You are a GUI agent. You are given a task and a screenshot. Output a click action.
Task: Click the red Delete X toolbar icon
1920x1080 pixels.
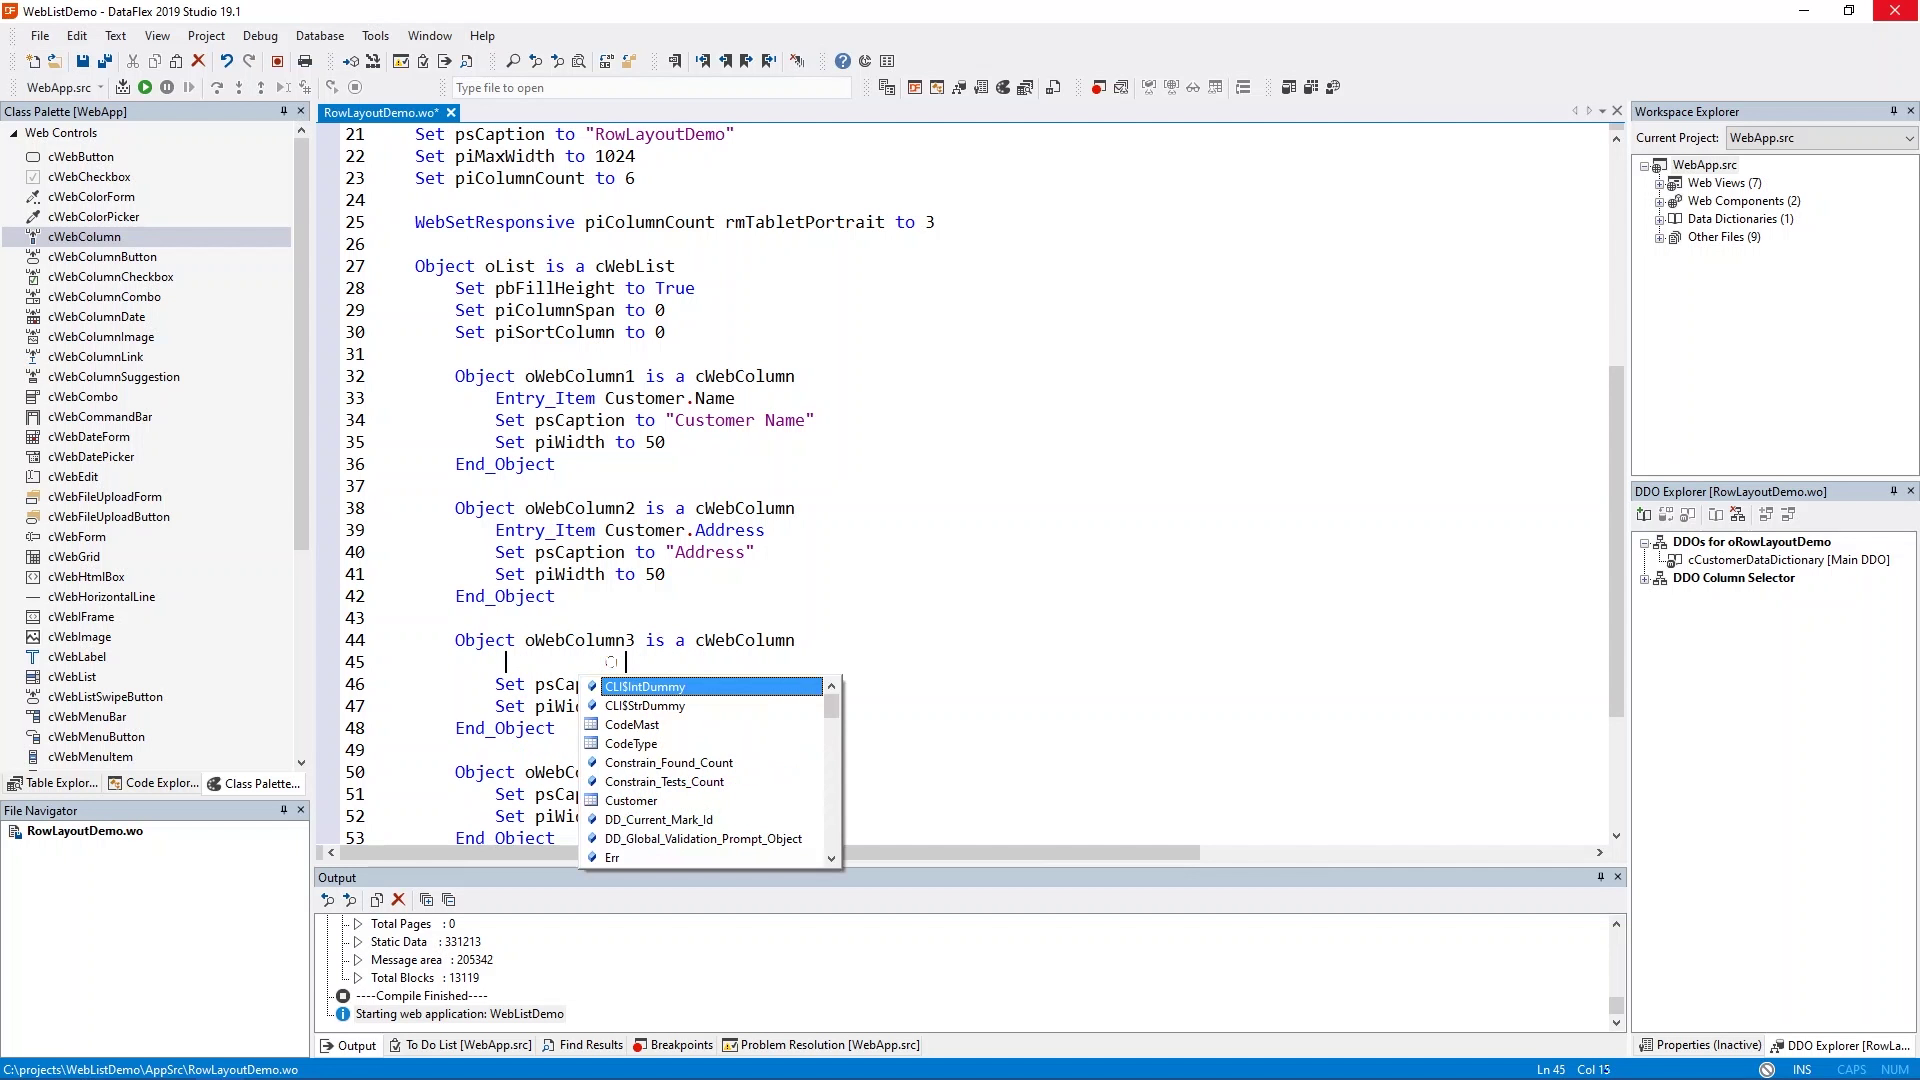tap(198, 61)
